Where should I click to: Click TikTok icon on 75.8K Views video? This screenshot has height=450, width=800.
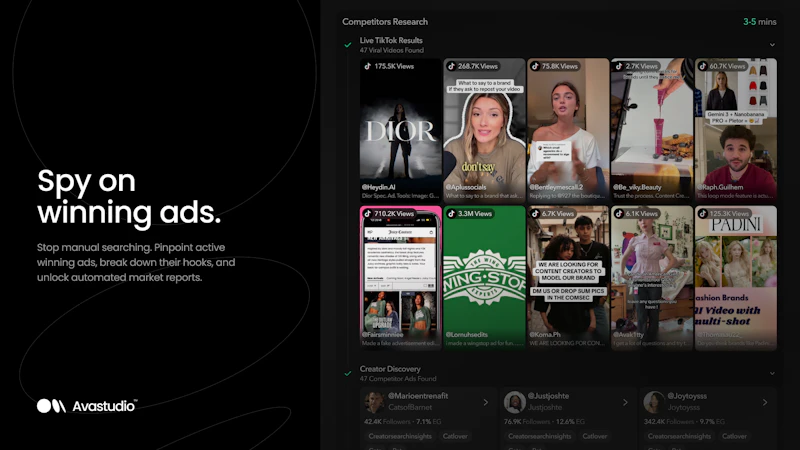click(x=535, y=66)
